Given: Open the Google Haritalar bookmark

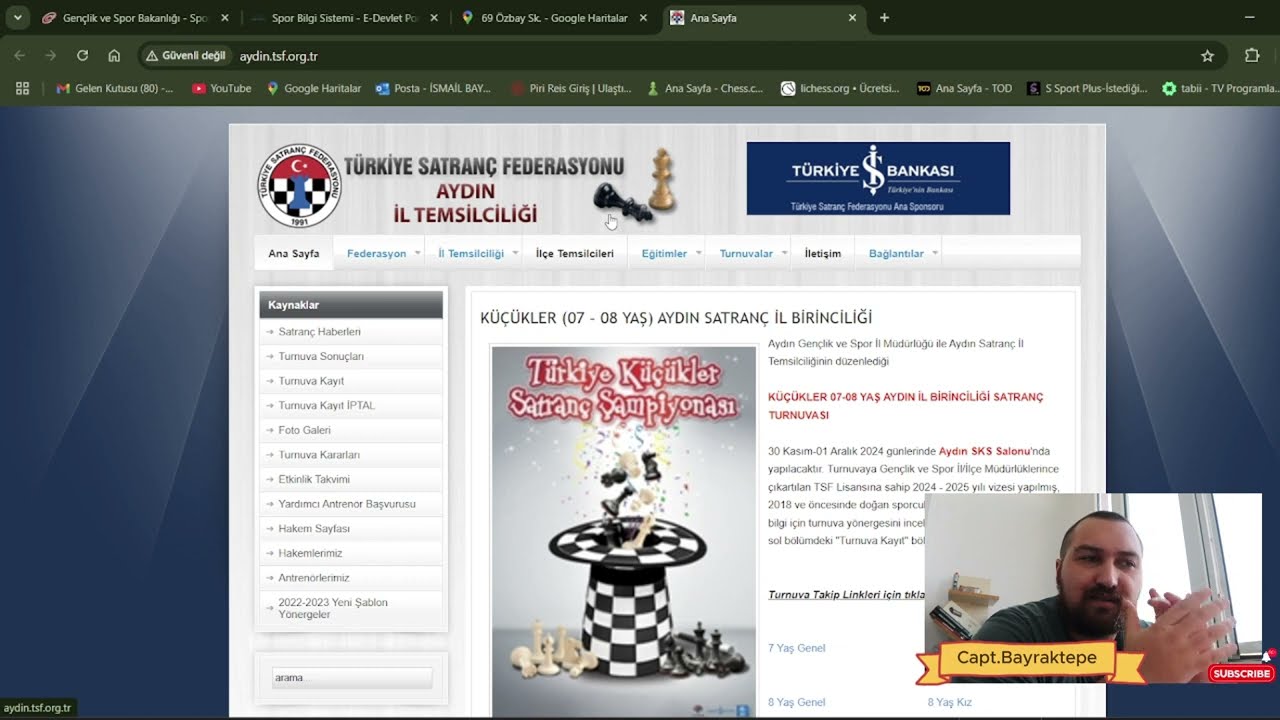Looking at the screenshot, I should click(314, 88).
